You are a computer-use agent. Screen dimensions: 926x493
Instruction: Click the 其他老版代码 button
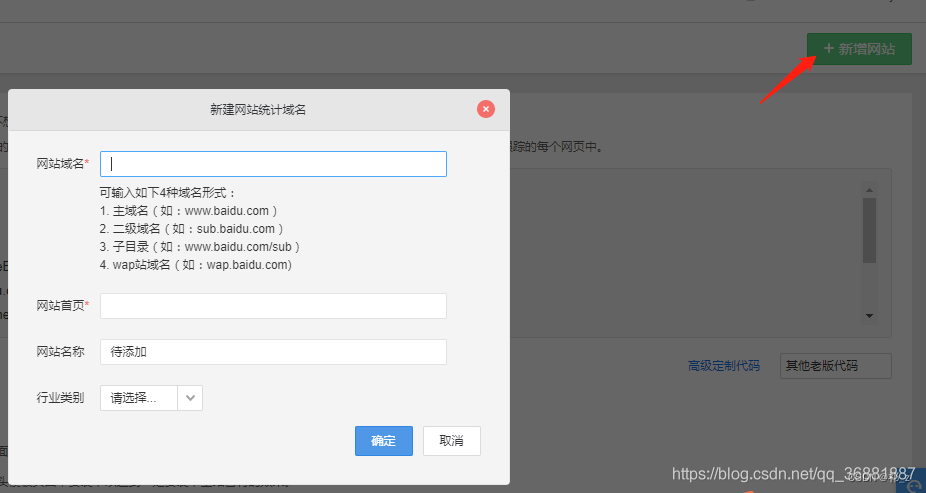[835, 366]
